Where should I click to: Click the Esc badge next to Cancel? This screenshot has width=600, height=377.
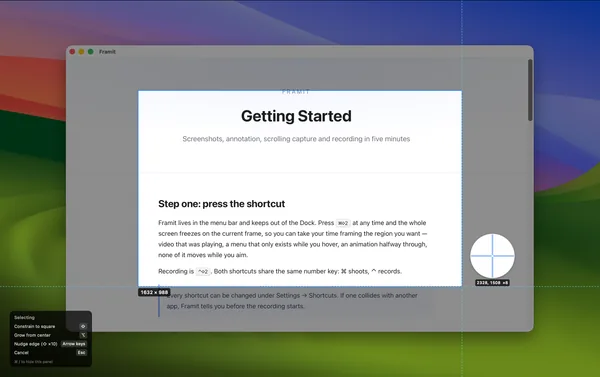coord(81,353)
